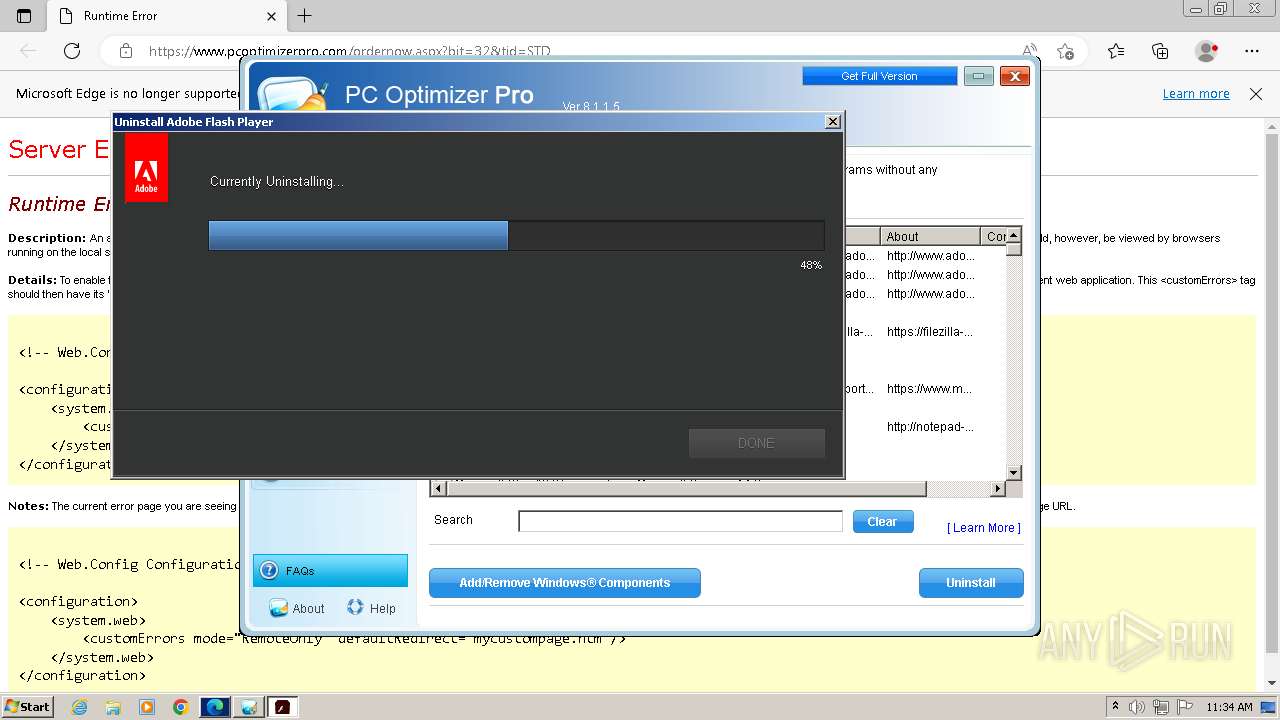
Task: Open Edge Collections icon
Action: click(x=1160, y=51)
